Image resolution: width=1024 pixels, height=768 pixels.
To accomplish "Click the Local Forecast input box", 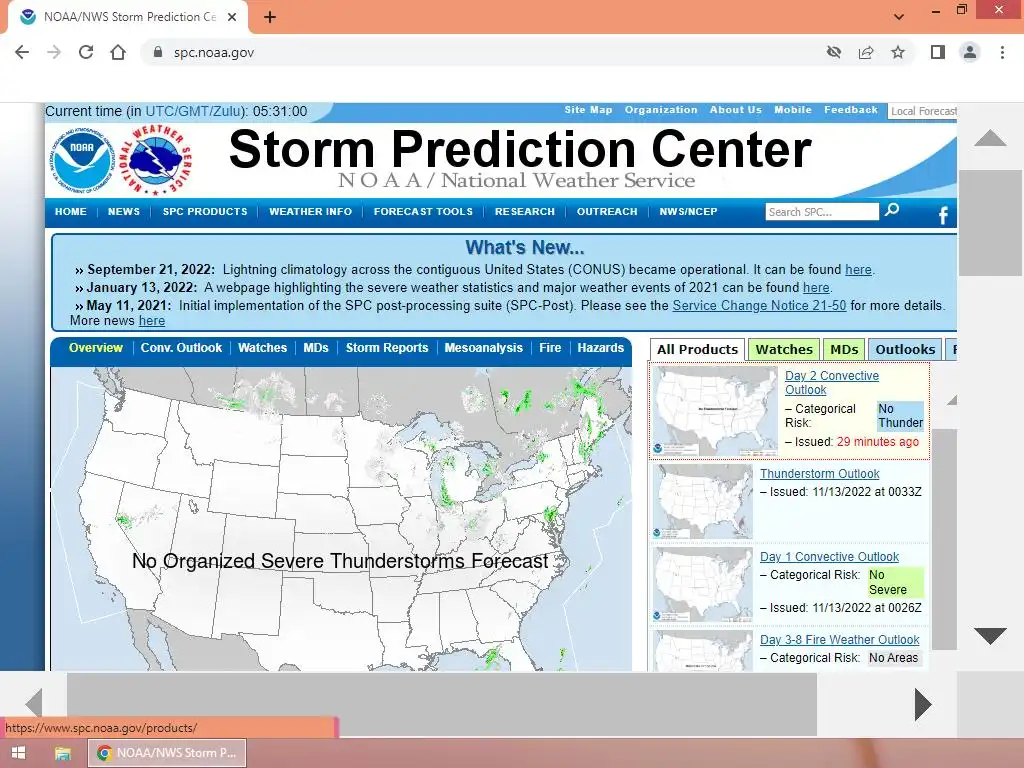I will coord(923,111).
